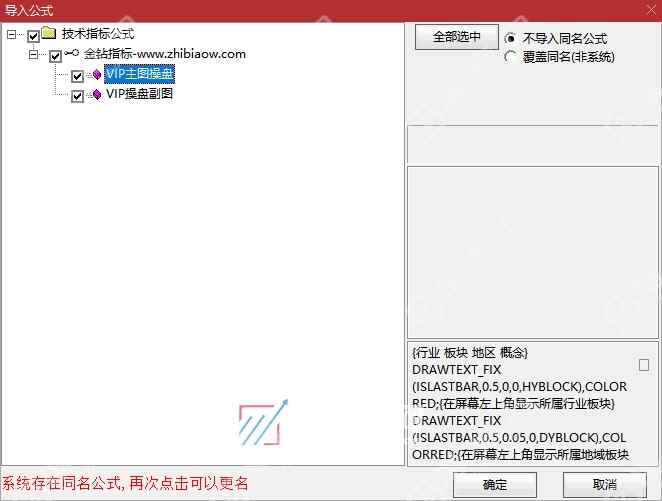662x501 pixels.
Task: Click the yellow folder icon of 技术指标公式
Action: pos(49,32)
